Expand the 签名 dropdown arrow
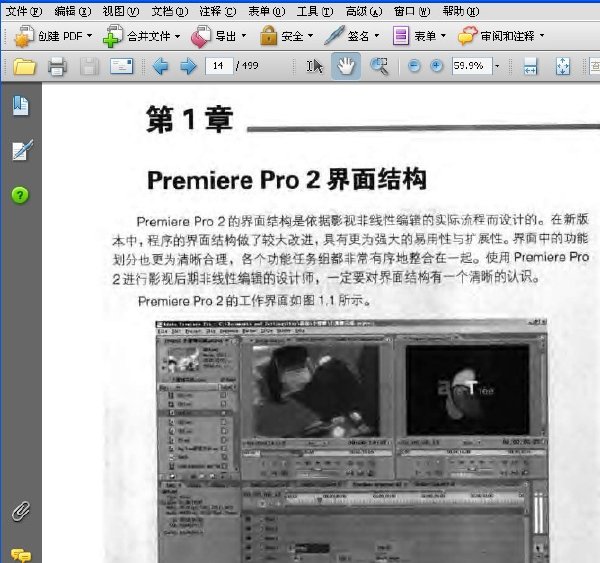 point(377,36)
